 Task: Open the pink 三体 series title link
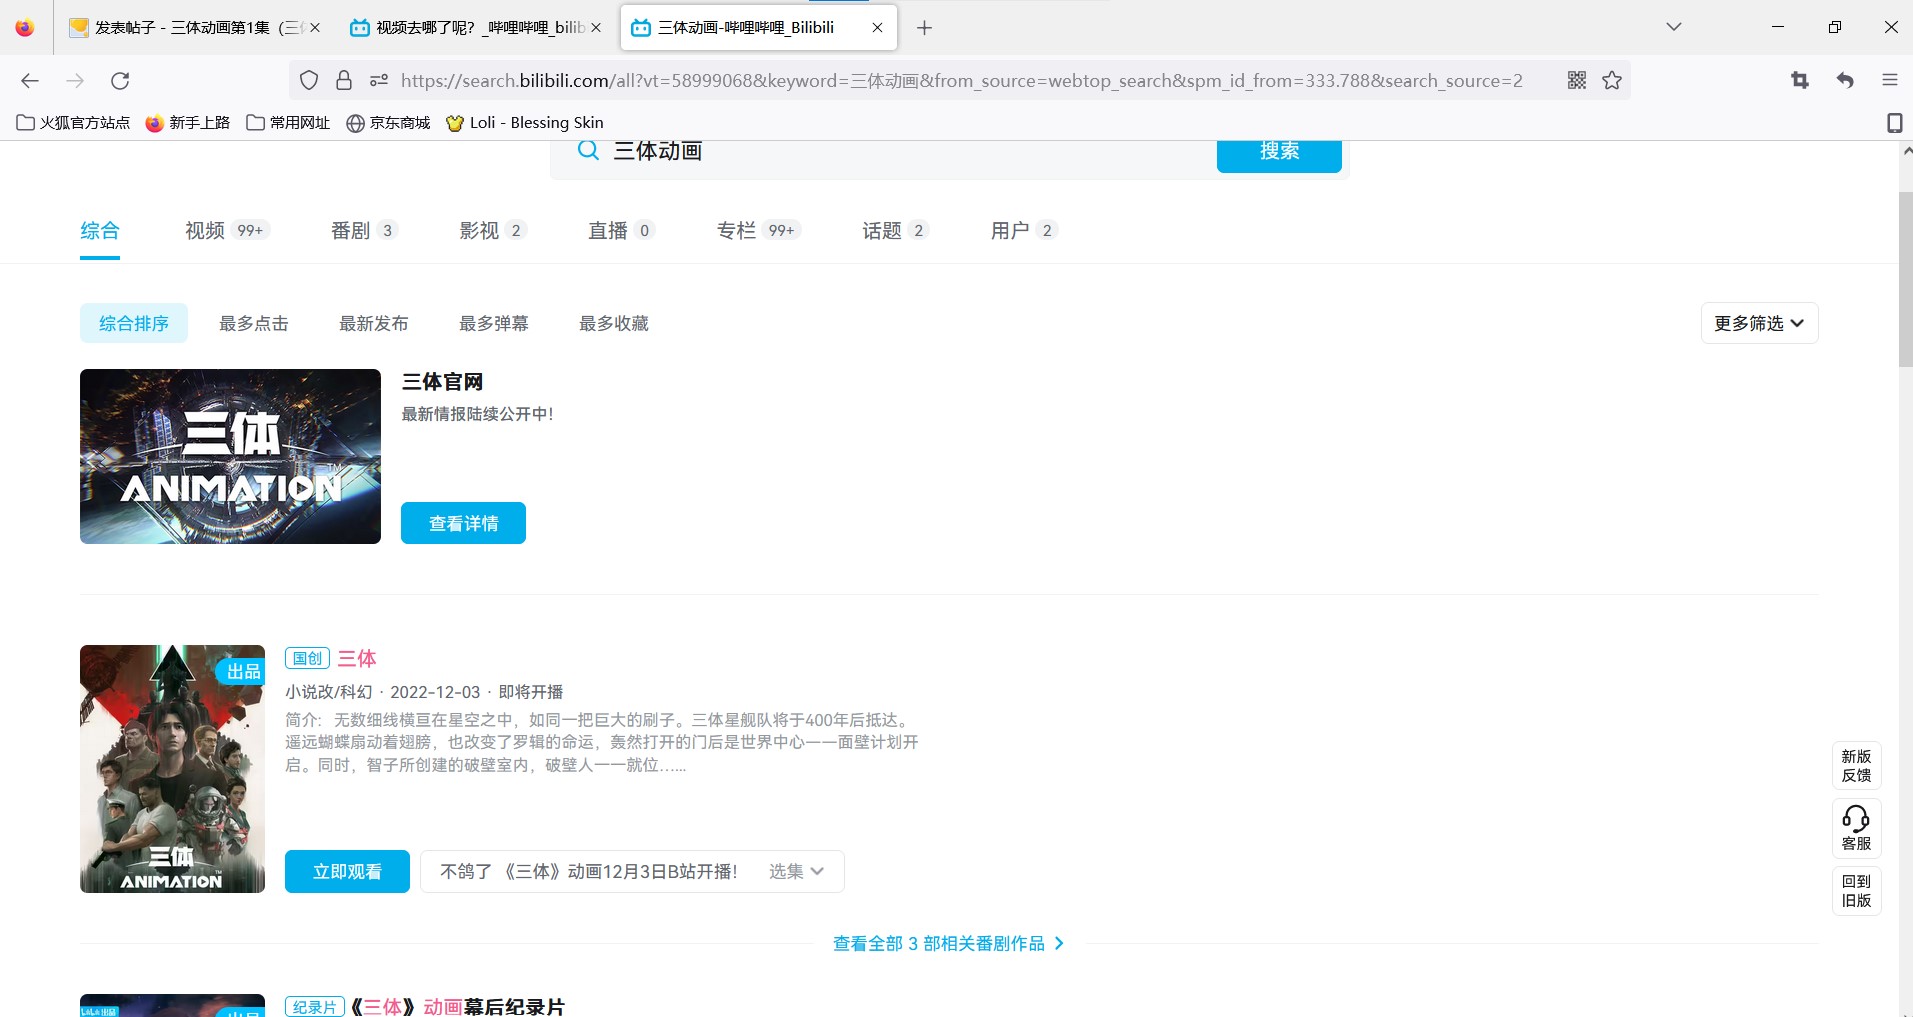point(357,658)
